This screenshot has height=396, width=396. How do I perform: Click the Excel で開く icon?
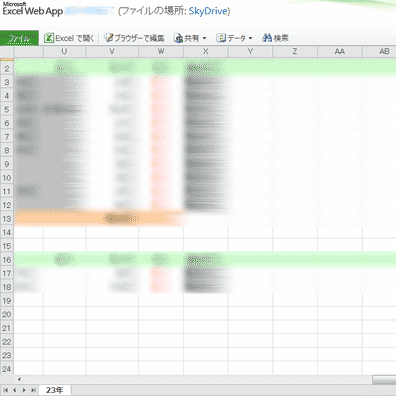click(49, 38)
